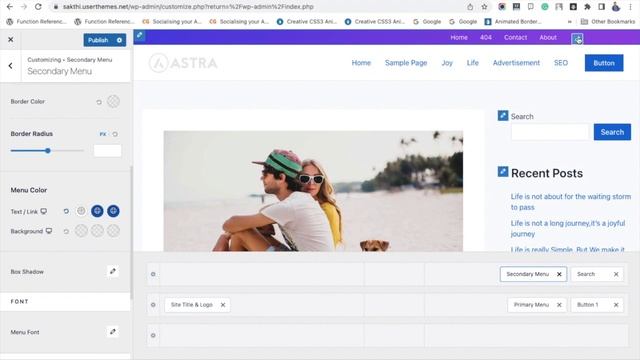The height and width of the screenshot is (360, 640).
Task: Open publish settings gear next to Publish
Action: tap(119, 40)
